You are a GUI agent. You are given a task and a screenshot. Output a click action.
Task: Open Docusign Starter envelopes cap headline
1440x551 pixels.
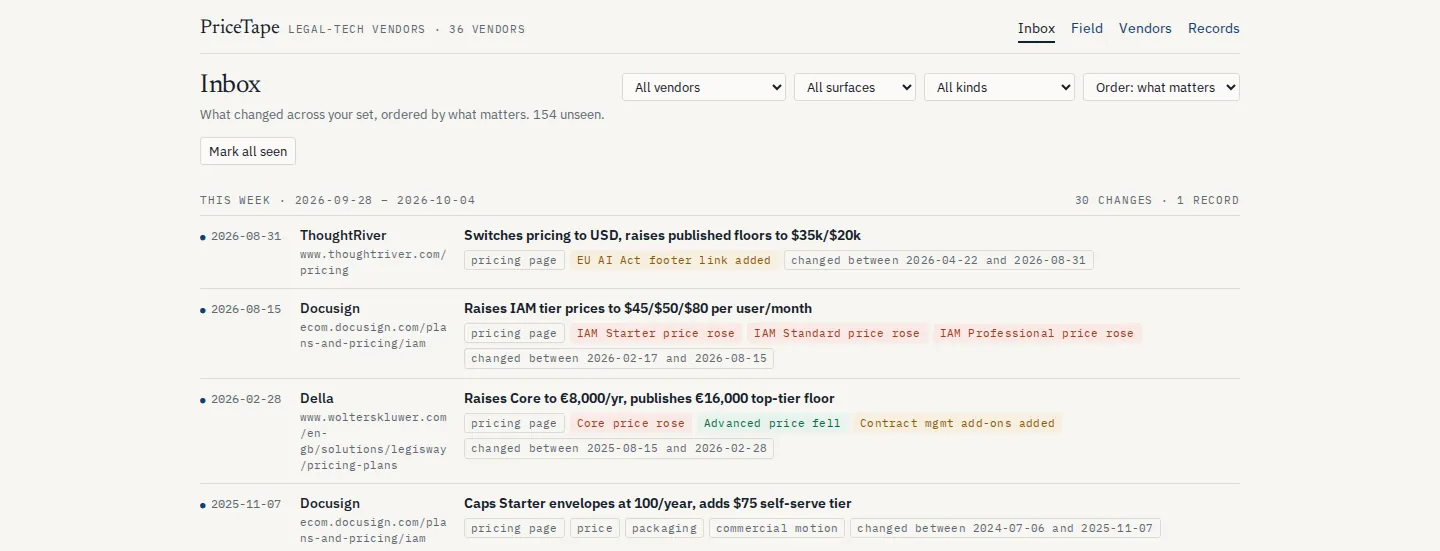(x=658, y=503)
